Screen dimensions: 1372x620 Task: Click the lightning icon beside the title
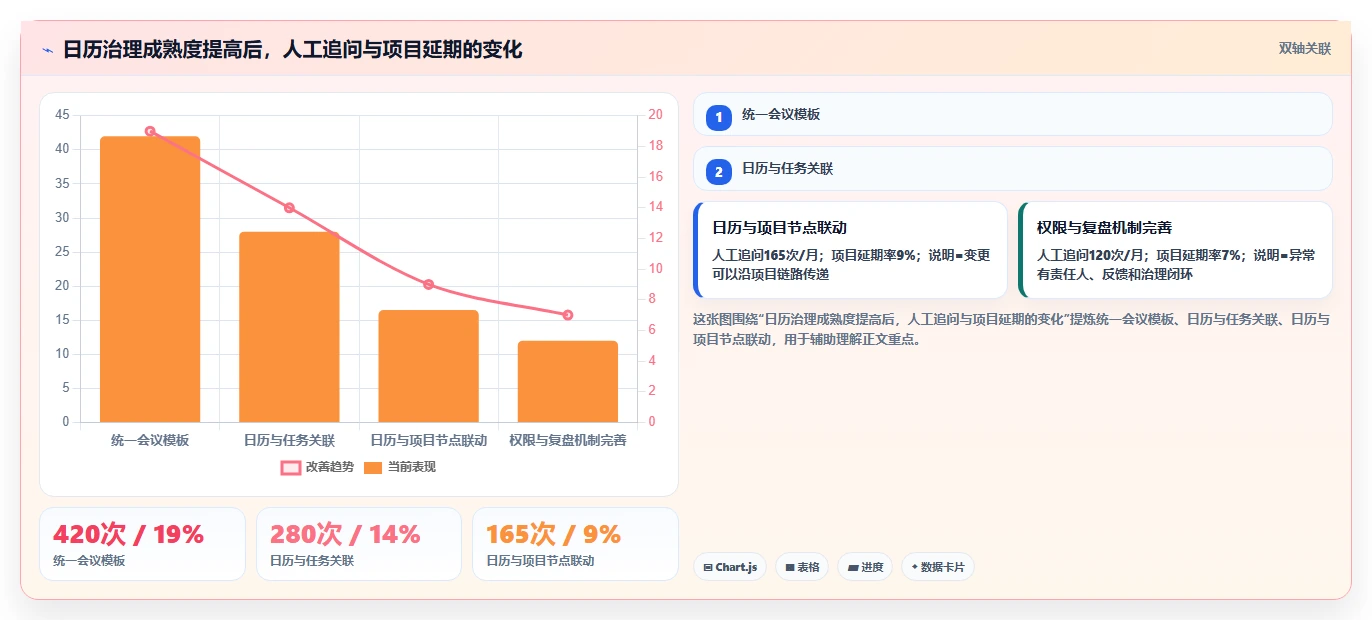pos(47,50)
